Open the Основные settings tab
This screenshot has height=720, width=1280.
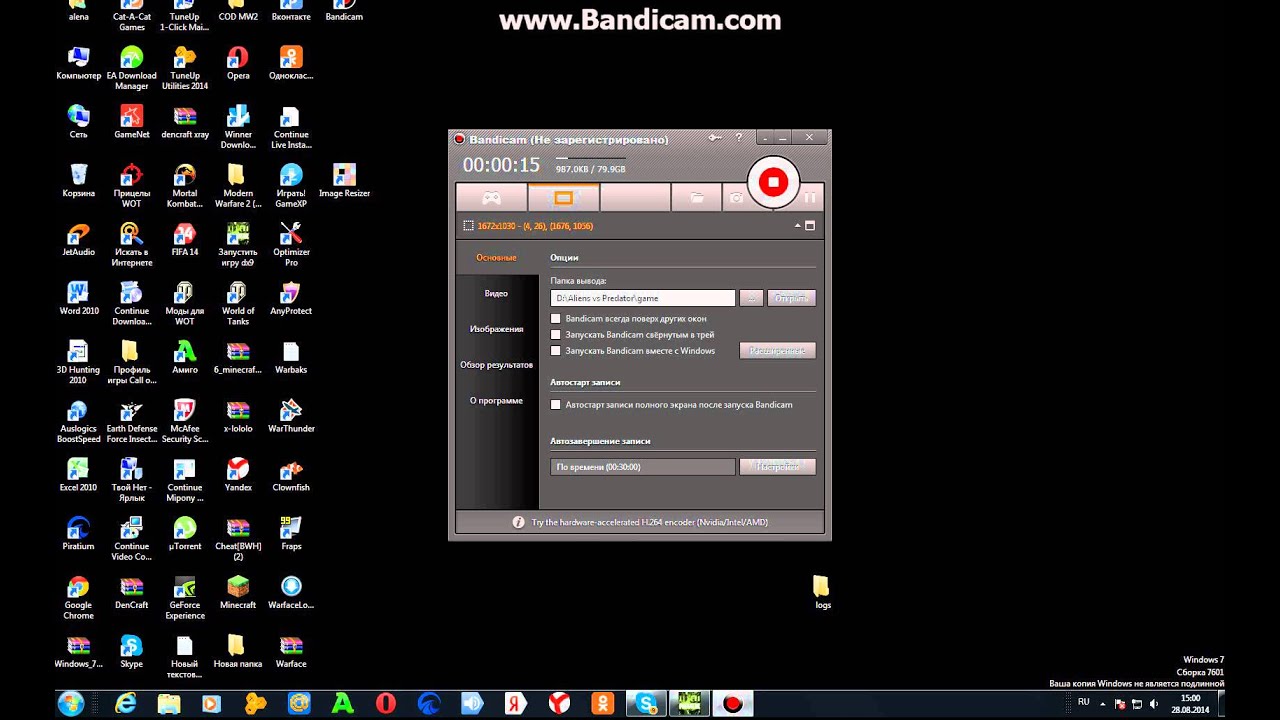pyautogui.click(x=496, y=258)
